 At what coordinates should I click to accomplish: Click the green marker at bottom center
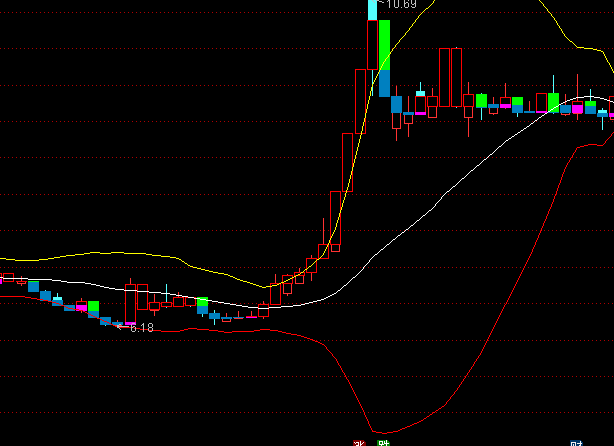(x=381, y=441)
